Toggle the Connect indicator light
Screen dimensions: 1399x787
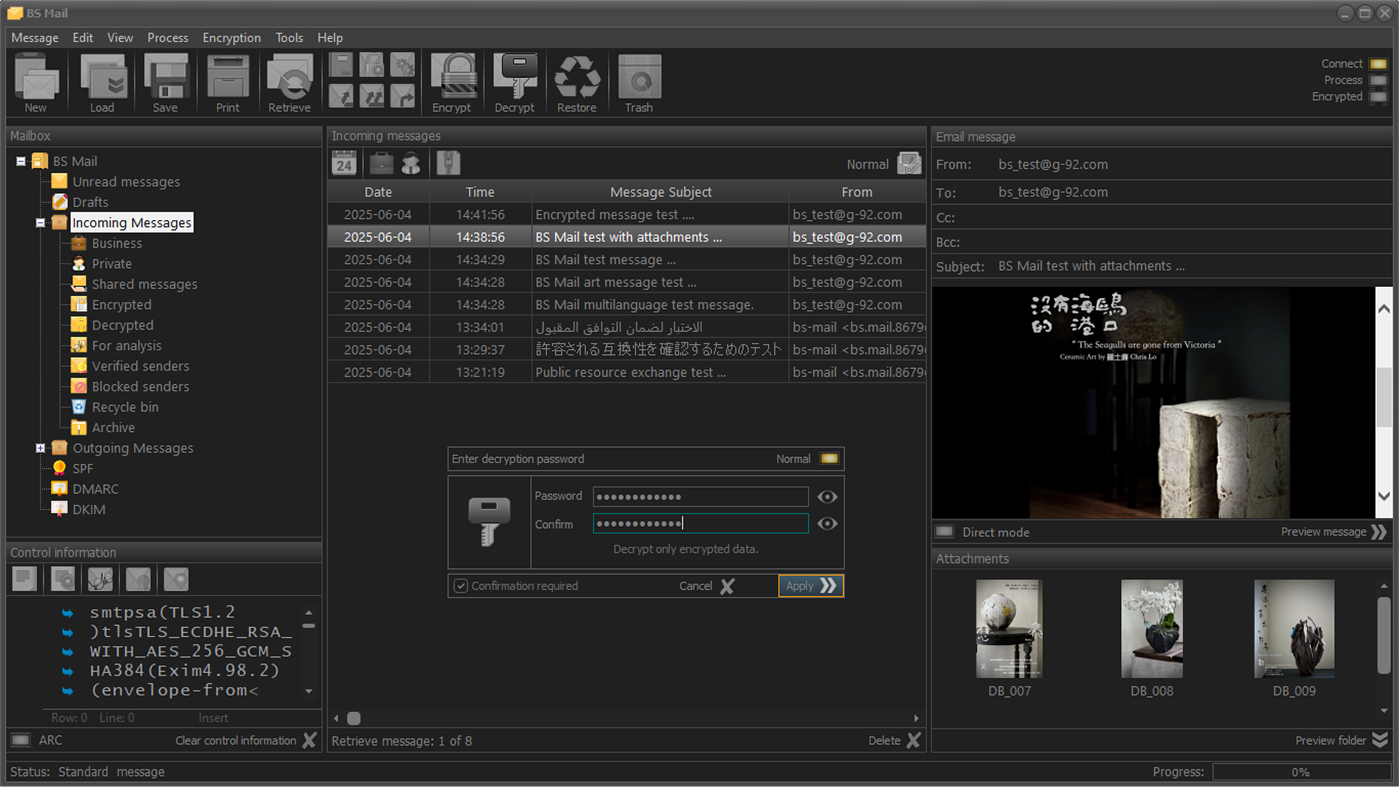coord(1378,64)
